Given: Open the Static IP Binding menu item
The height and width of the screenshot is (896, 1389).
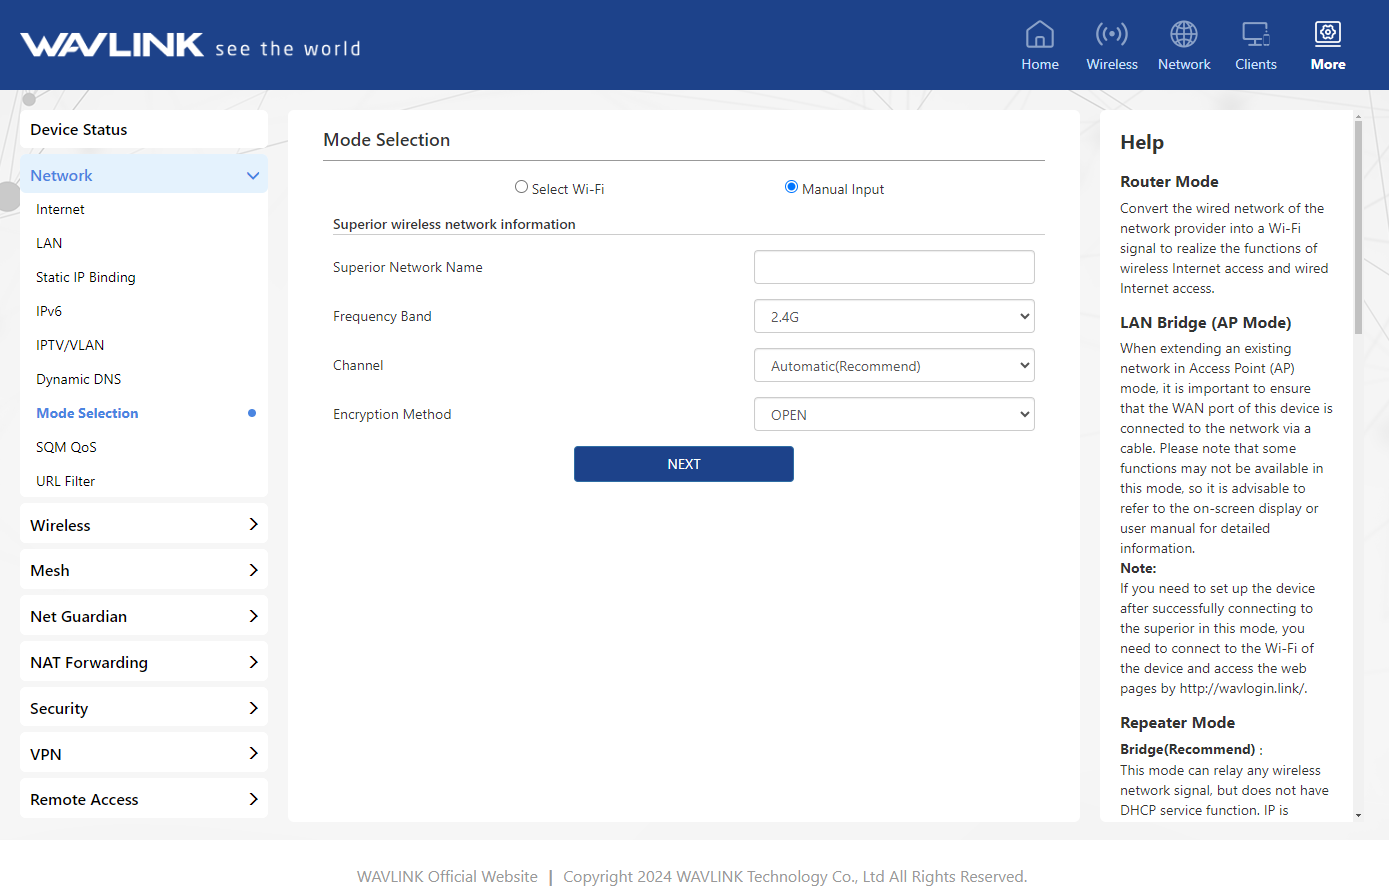Looking at the screenshot, I should click(86, 277).
